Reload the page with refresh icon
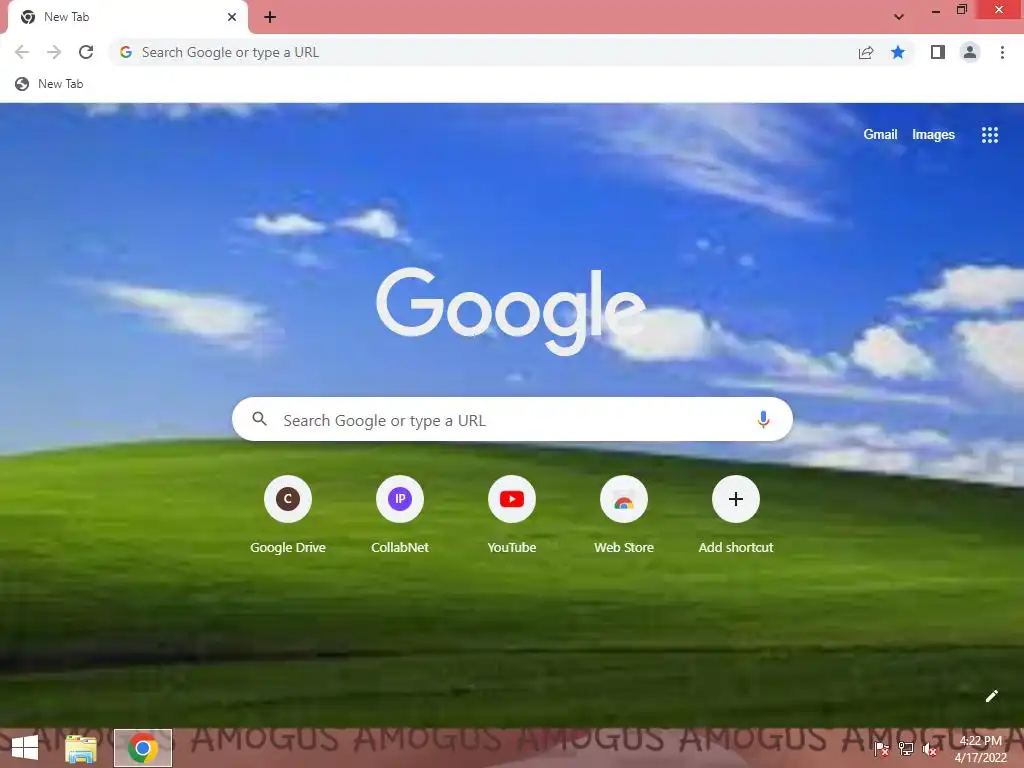This screenshot has height=768, width=1024. coord(86,52)
